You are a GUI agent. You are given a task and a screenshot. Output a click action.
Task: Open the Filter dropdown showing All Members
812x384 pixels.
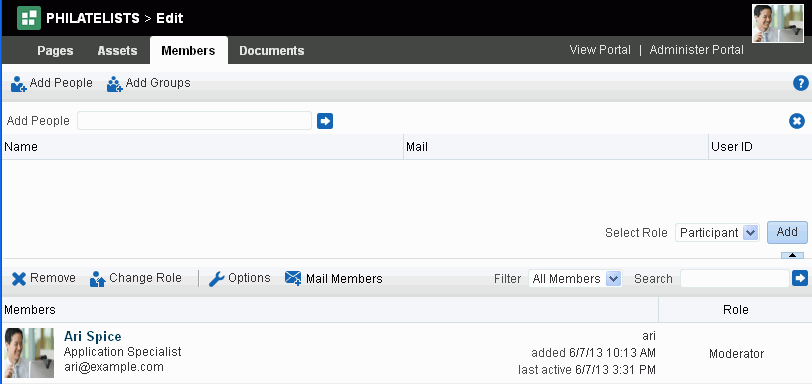(575, 279)
